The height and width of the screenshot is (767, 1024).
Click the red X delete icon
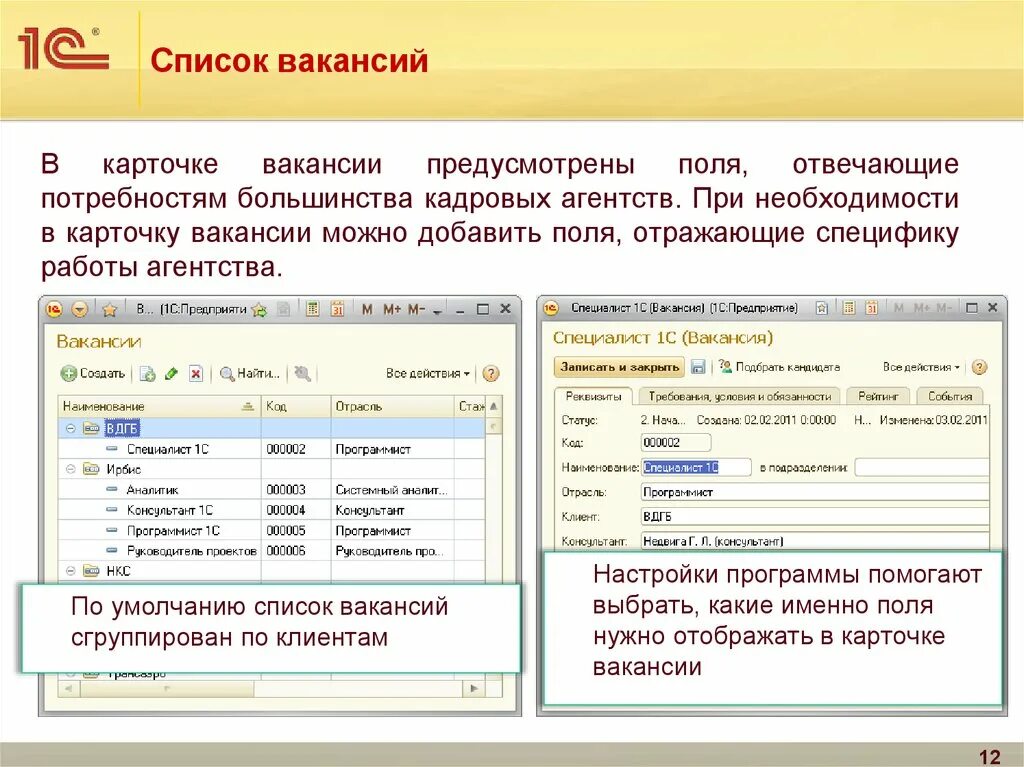tap(194, 373)
